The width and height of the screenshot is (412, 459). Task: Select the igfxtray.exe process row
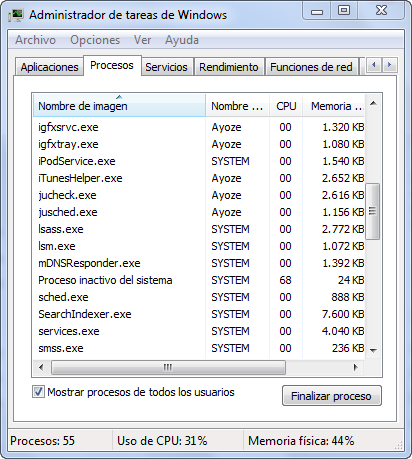[199, 144]
